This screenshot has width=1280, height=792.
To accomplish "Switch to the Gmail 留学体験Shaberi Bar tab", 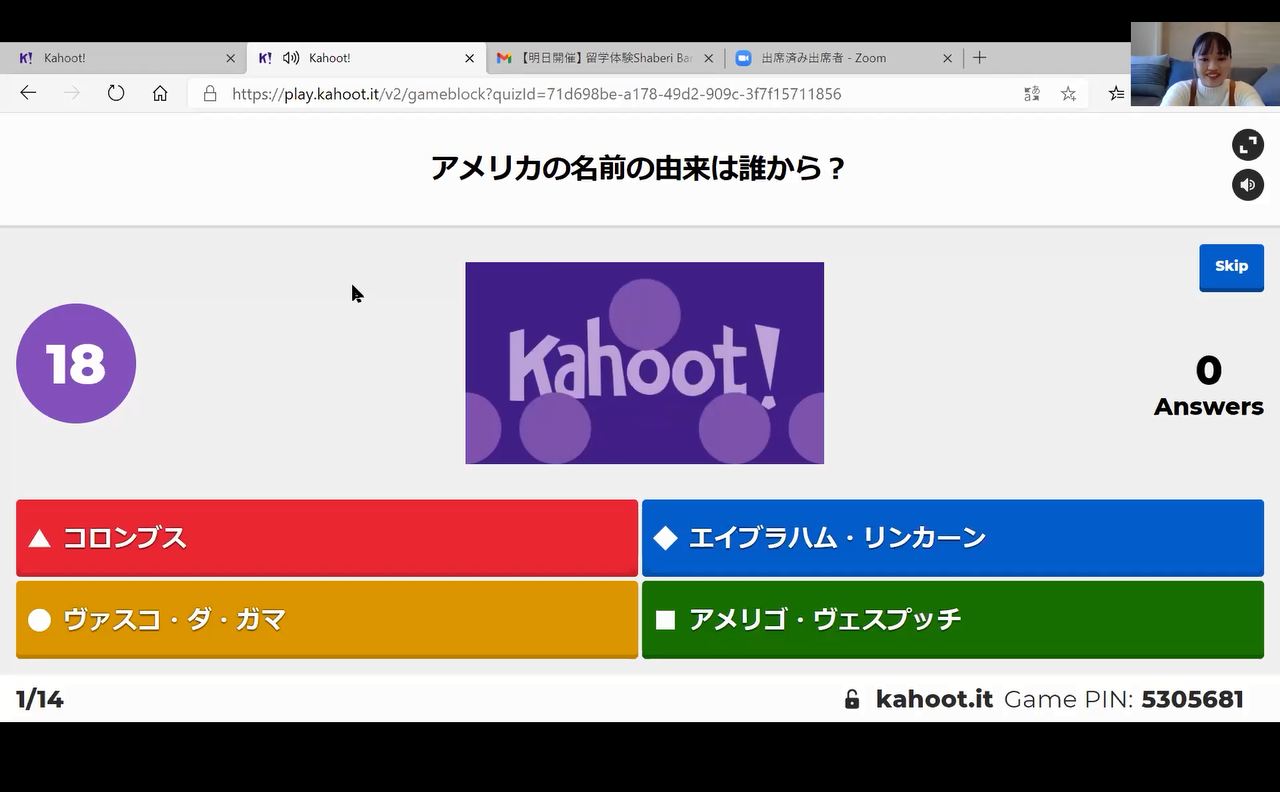I will click(x=604, y=58).
